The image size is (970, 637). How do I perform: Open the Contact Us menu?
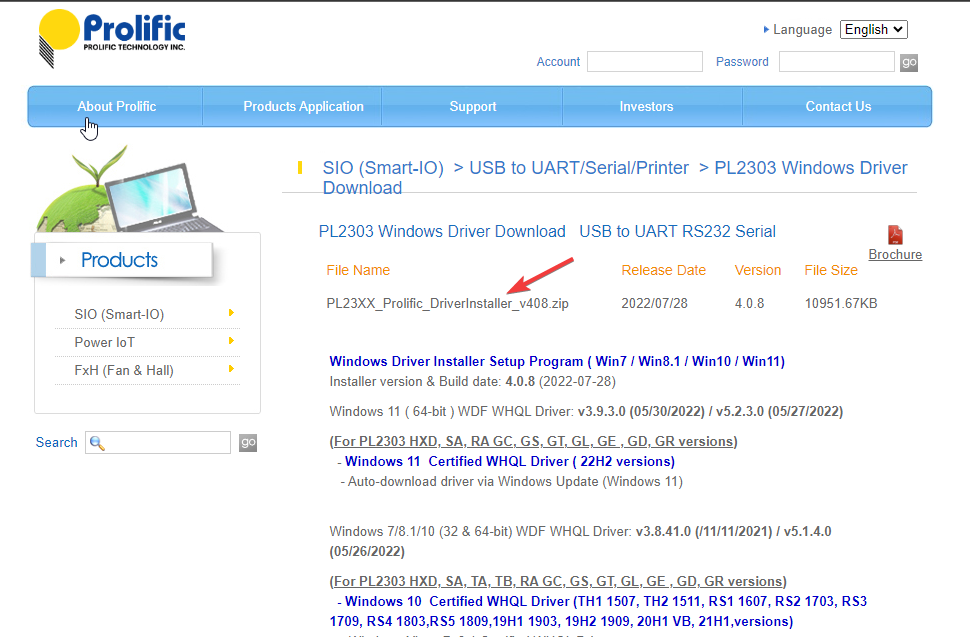click(x=837, y=106)
